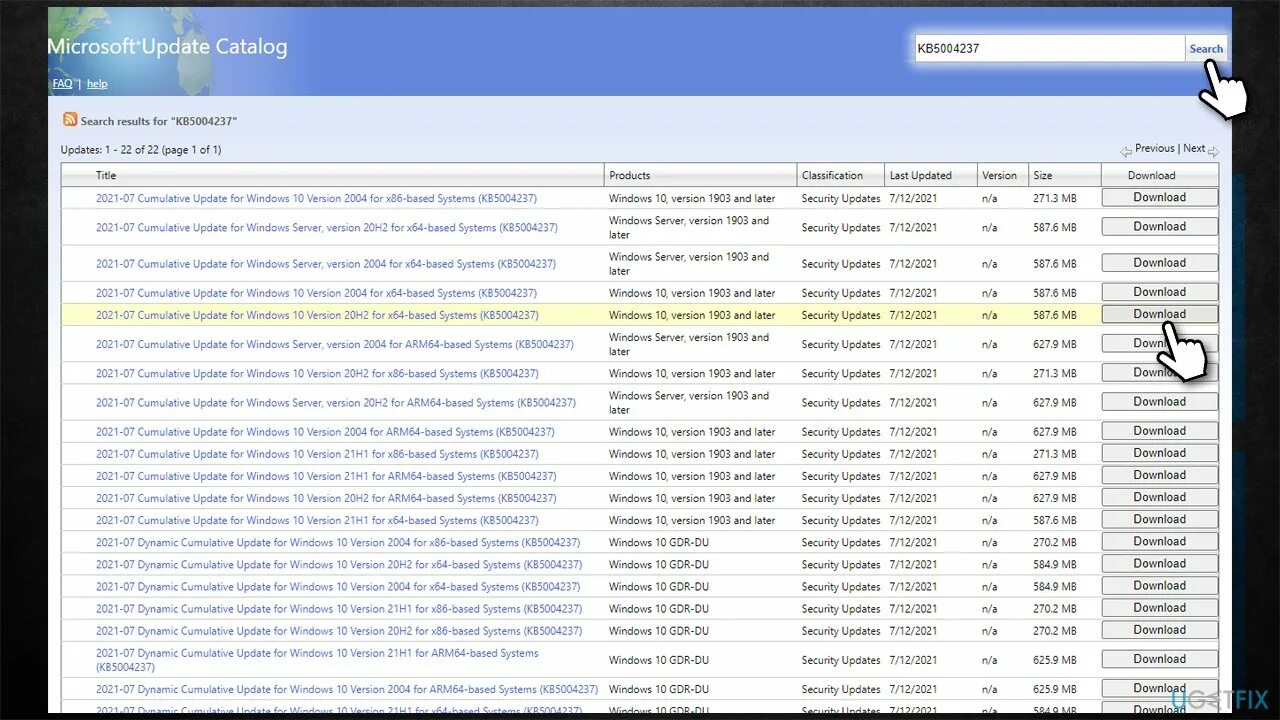Download Windows 10 Version 2004 ARM64 cumulative update
Viewport: 1280px width, 720px height.
pyautogui.click(x=1159, y=431)
